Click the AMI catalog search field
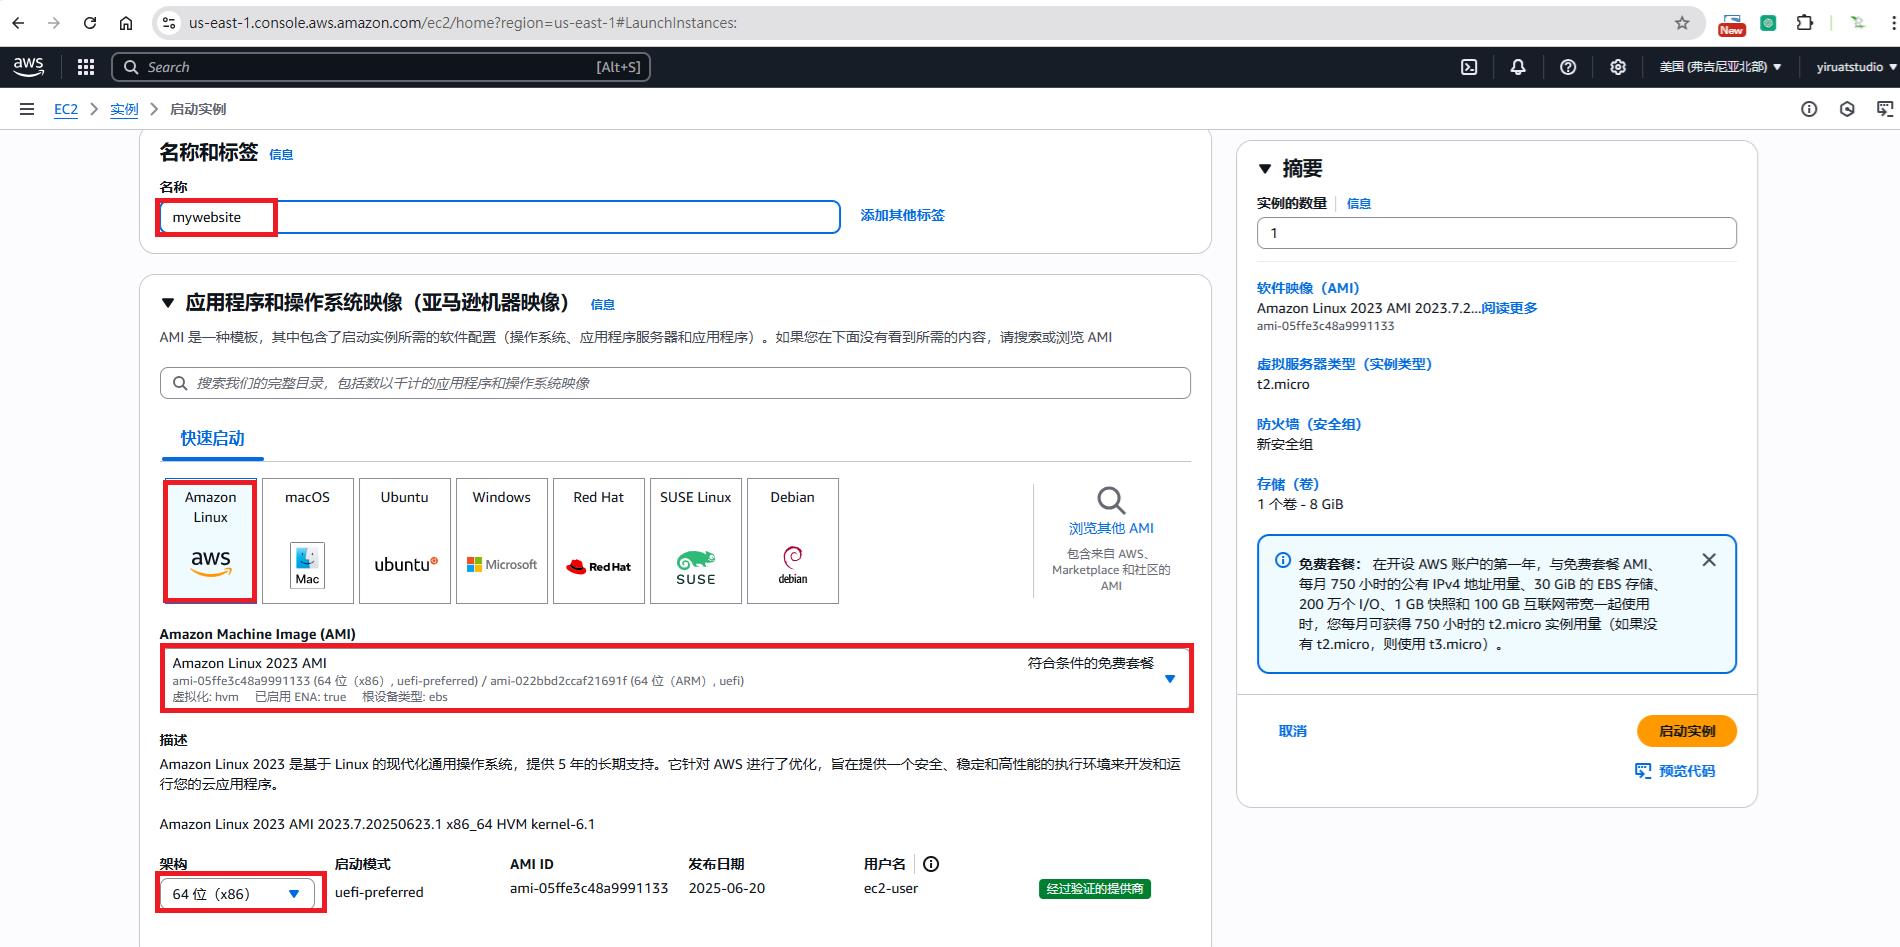This screenshot has height=947, width=1900. pos(675,383)
